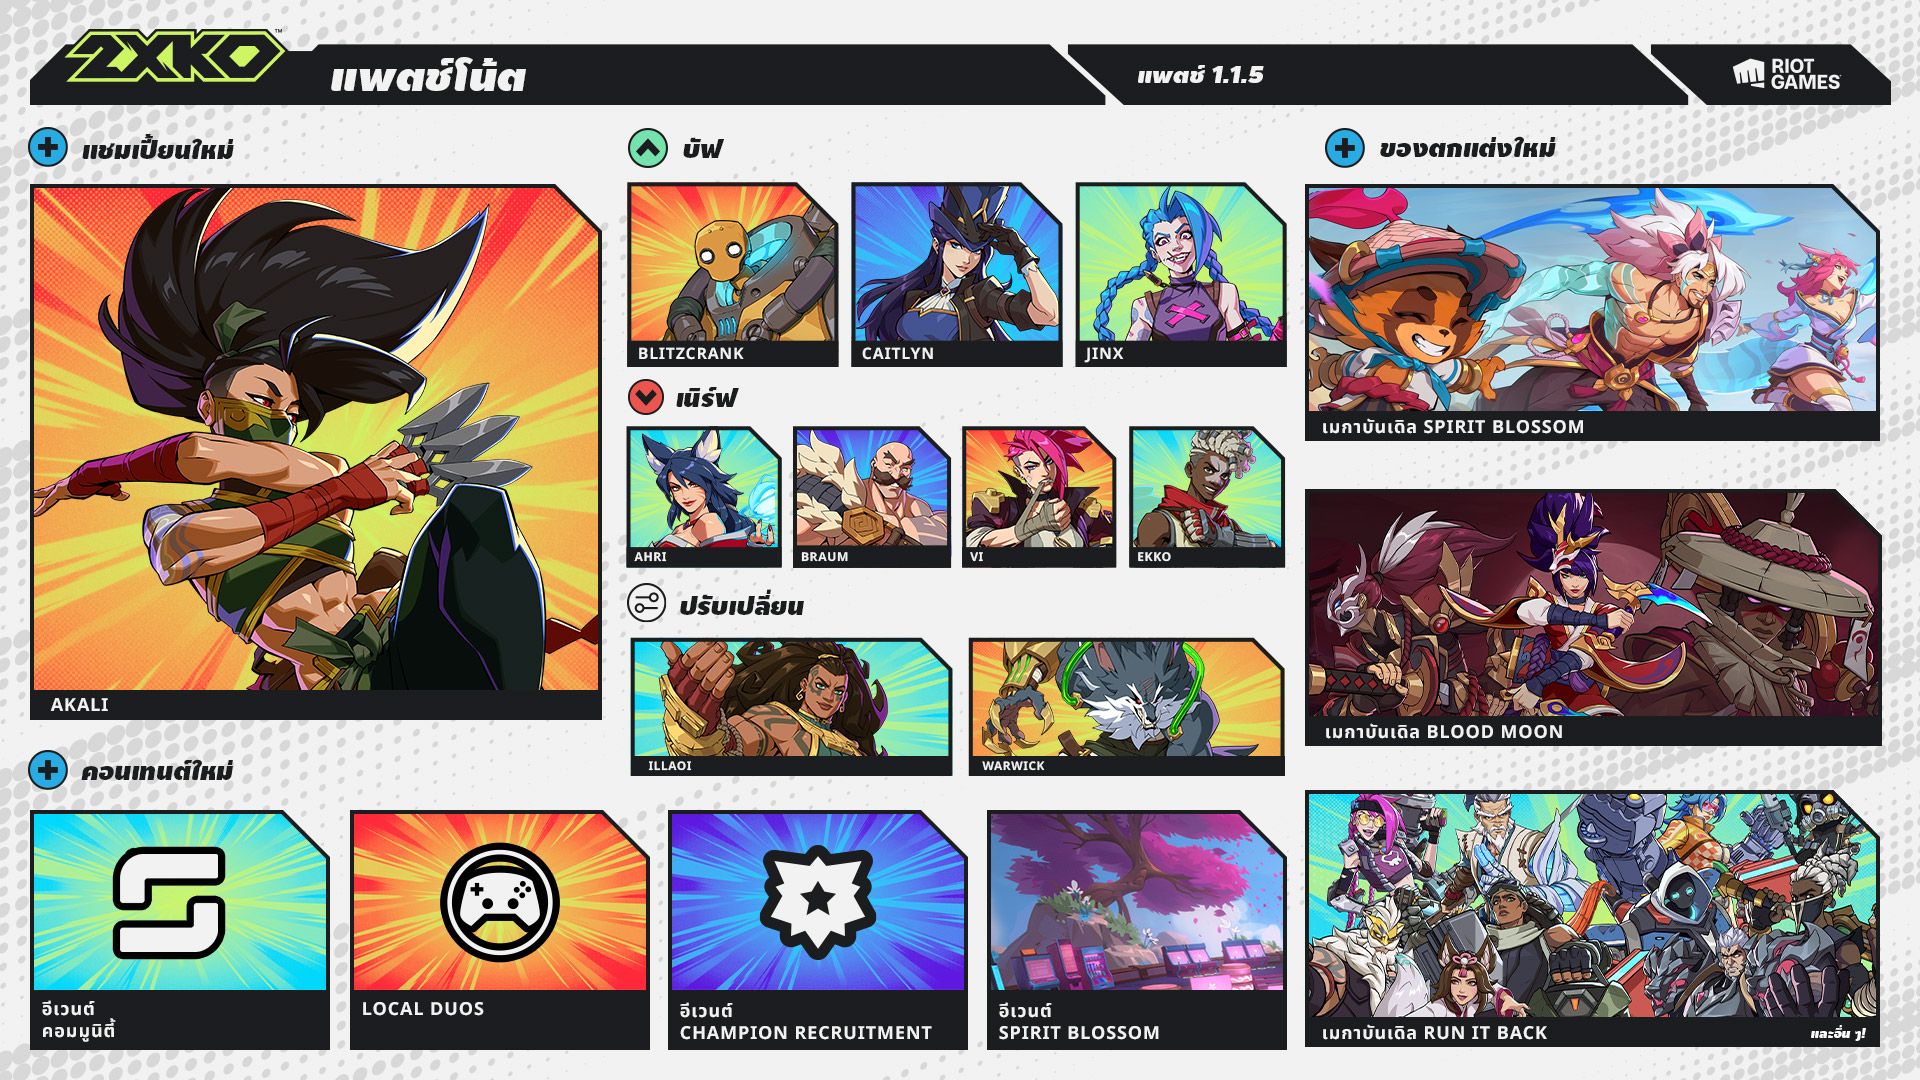Screen dimensions: 1920x1080
Task: Click the green up-arrow buff icon
Action: tap(648, 148)
